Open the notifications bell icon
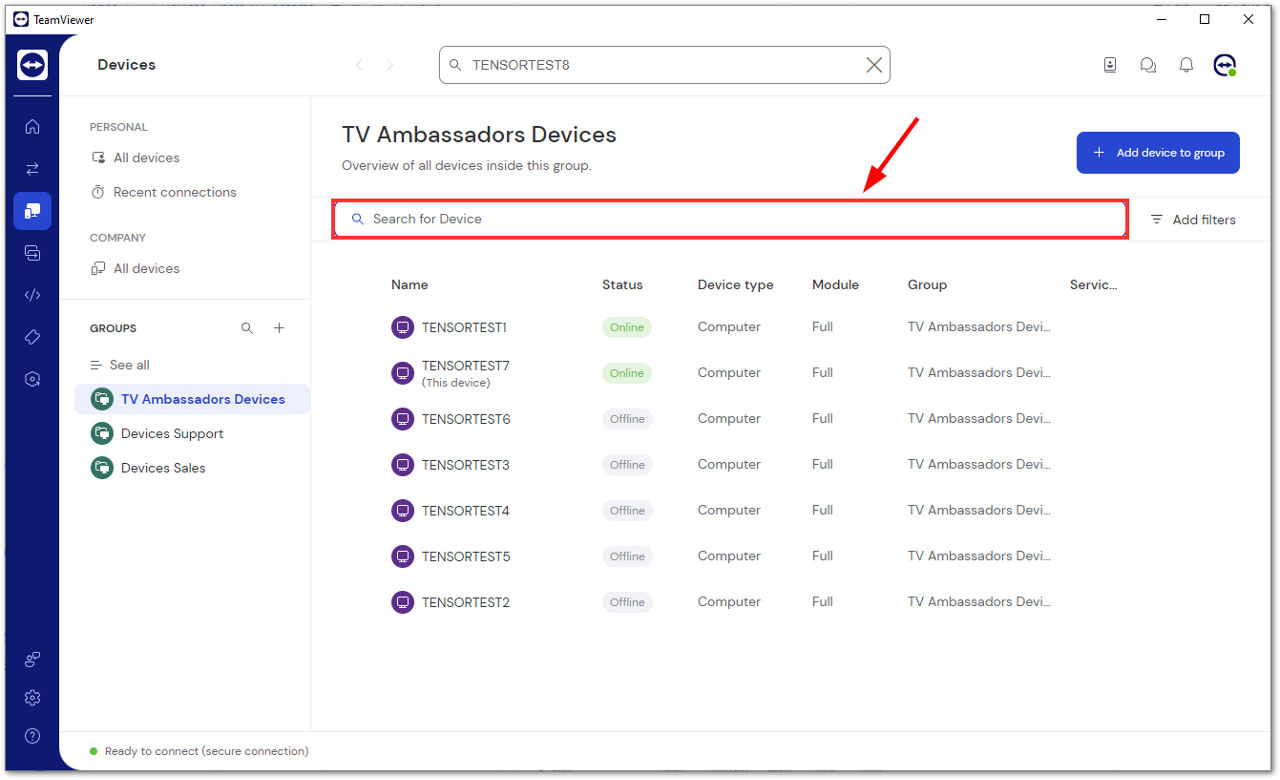Viewport: 1280px width, 780px height. 1186,65
